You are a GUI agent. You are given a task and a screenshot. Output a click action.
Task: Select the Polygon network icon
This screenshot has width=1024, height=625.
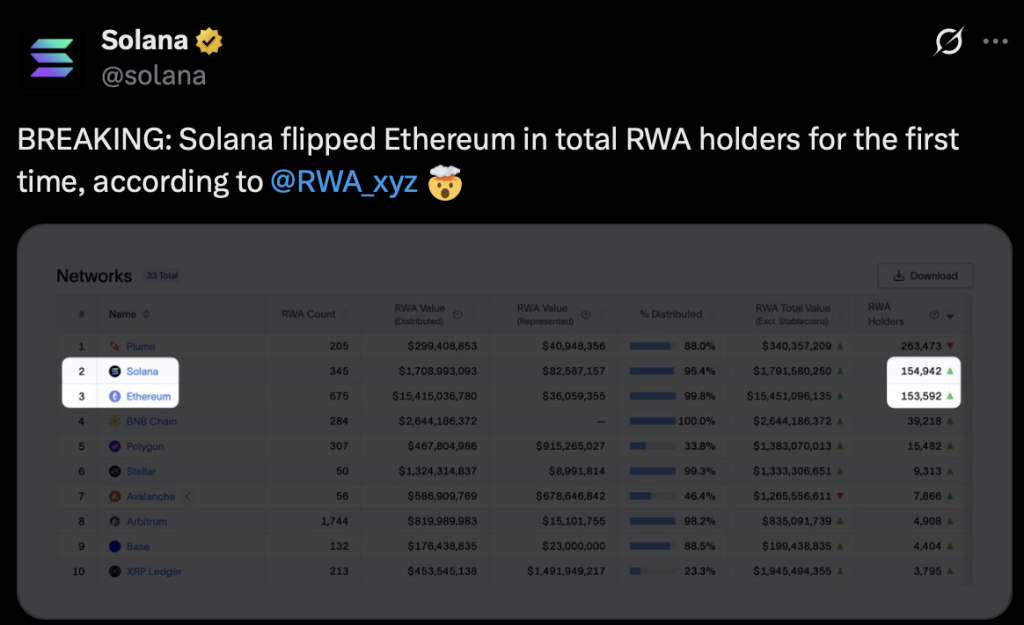point(115,446)
